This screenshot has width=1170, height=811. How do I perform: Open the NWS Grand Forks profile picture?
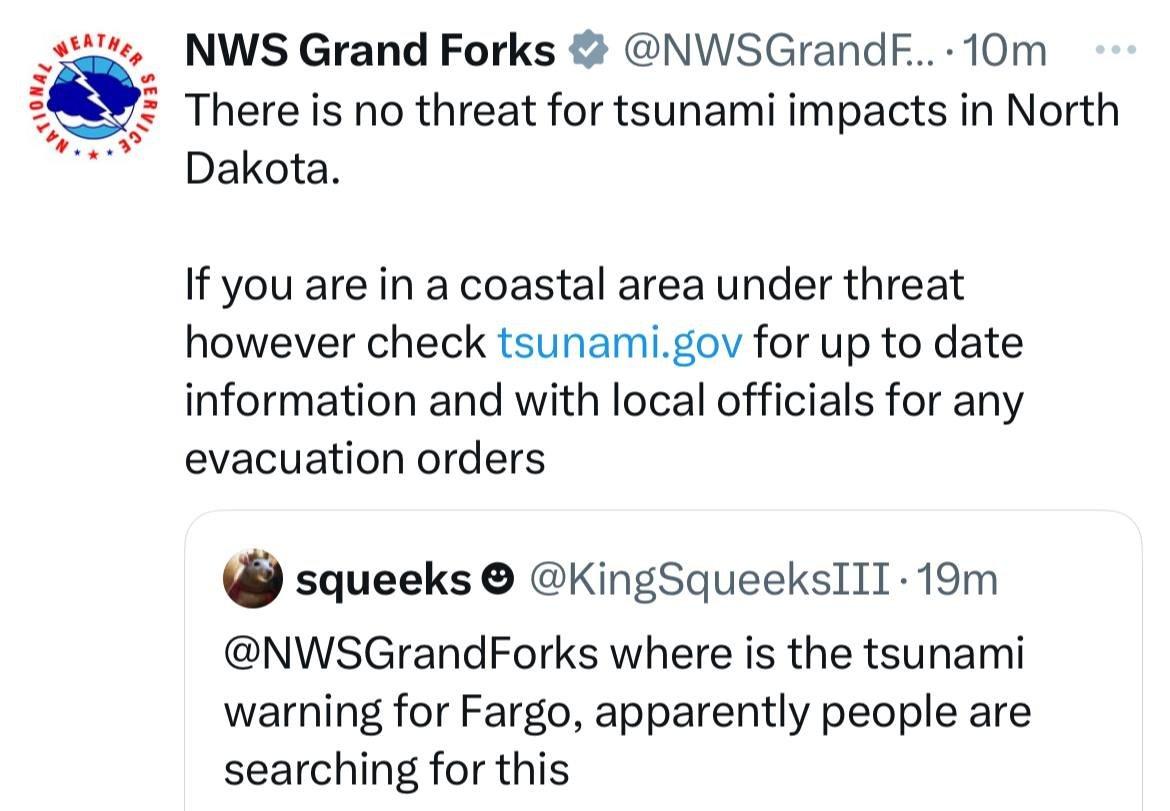click(95, 98)
